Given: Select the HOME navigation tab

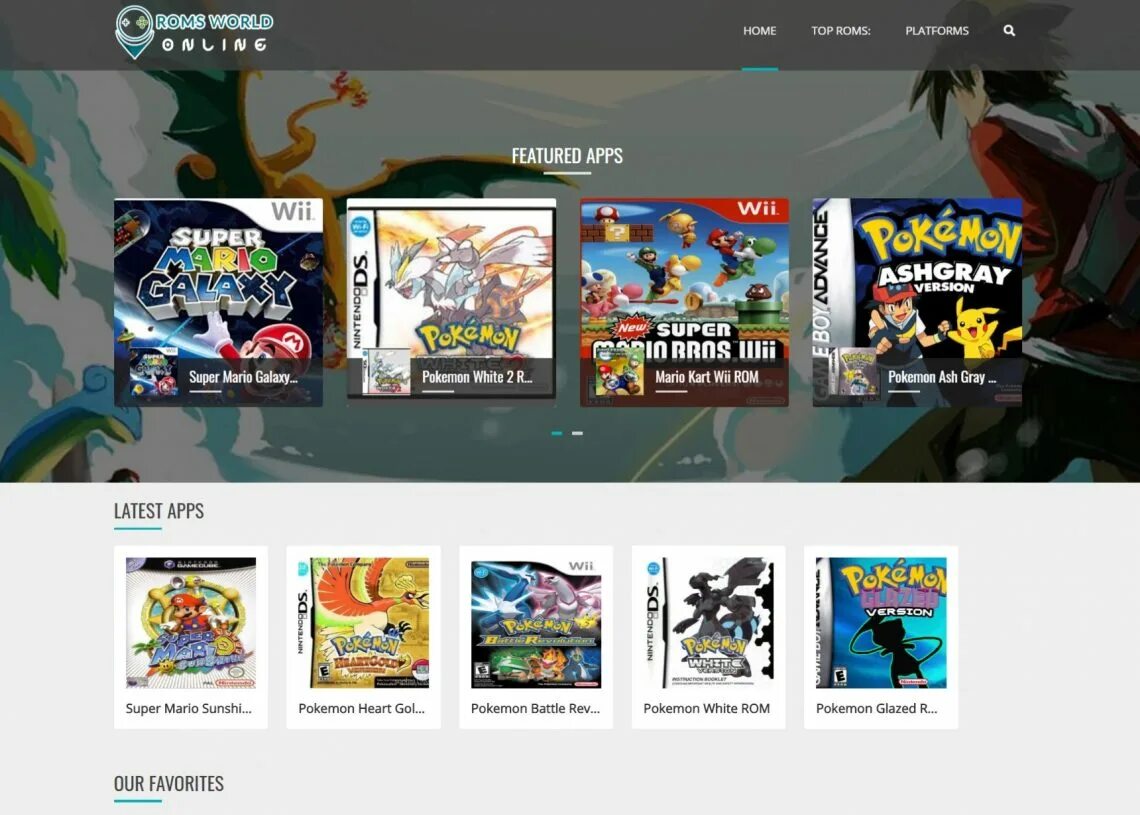Looking at the screenshot, I should click(759, 31).
